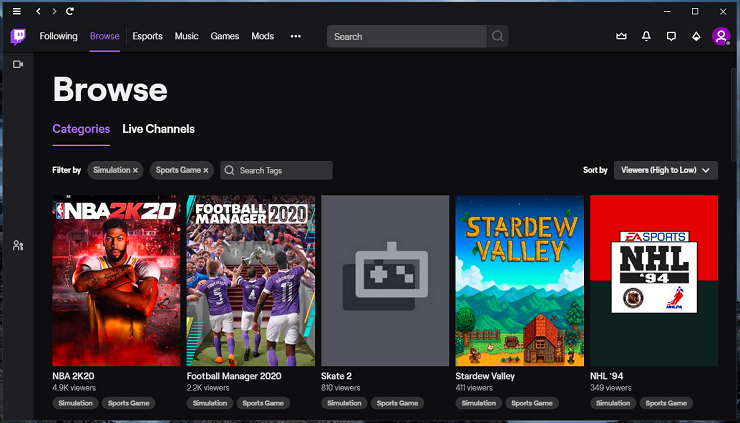Select Browse in top navigation
The width and height of the screenshot is (740, 423).
[x=105, y=36]
